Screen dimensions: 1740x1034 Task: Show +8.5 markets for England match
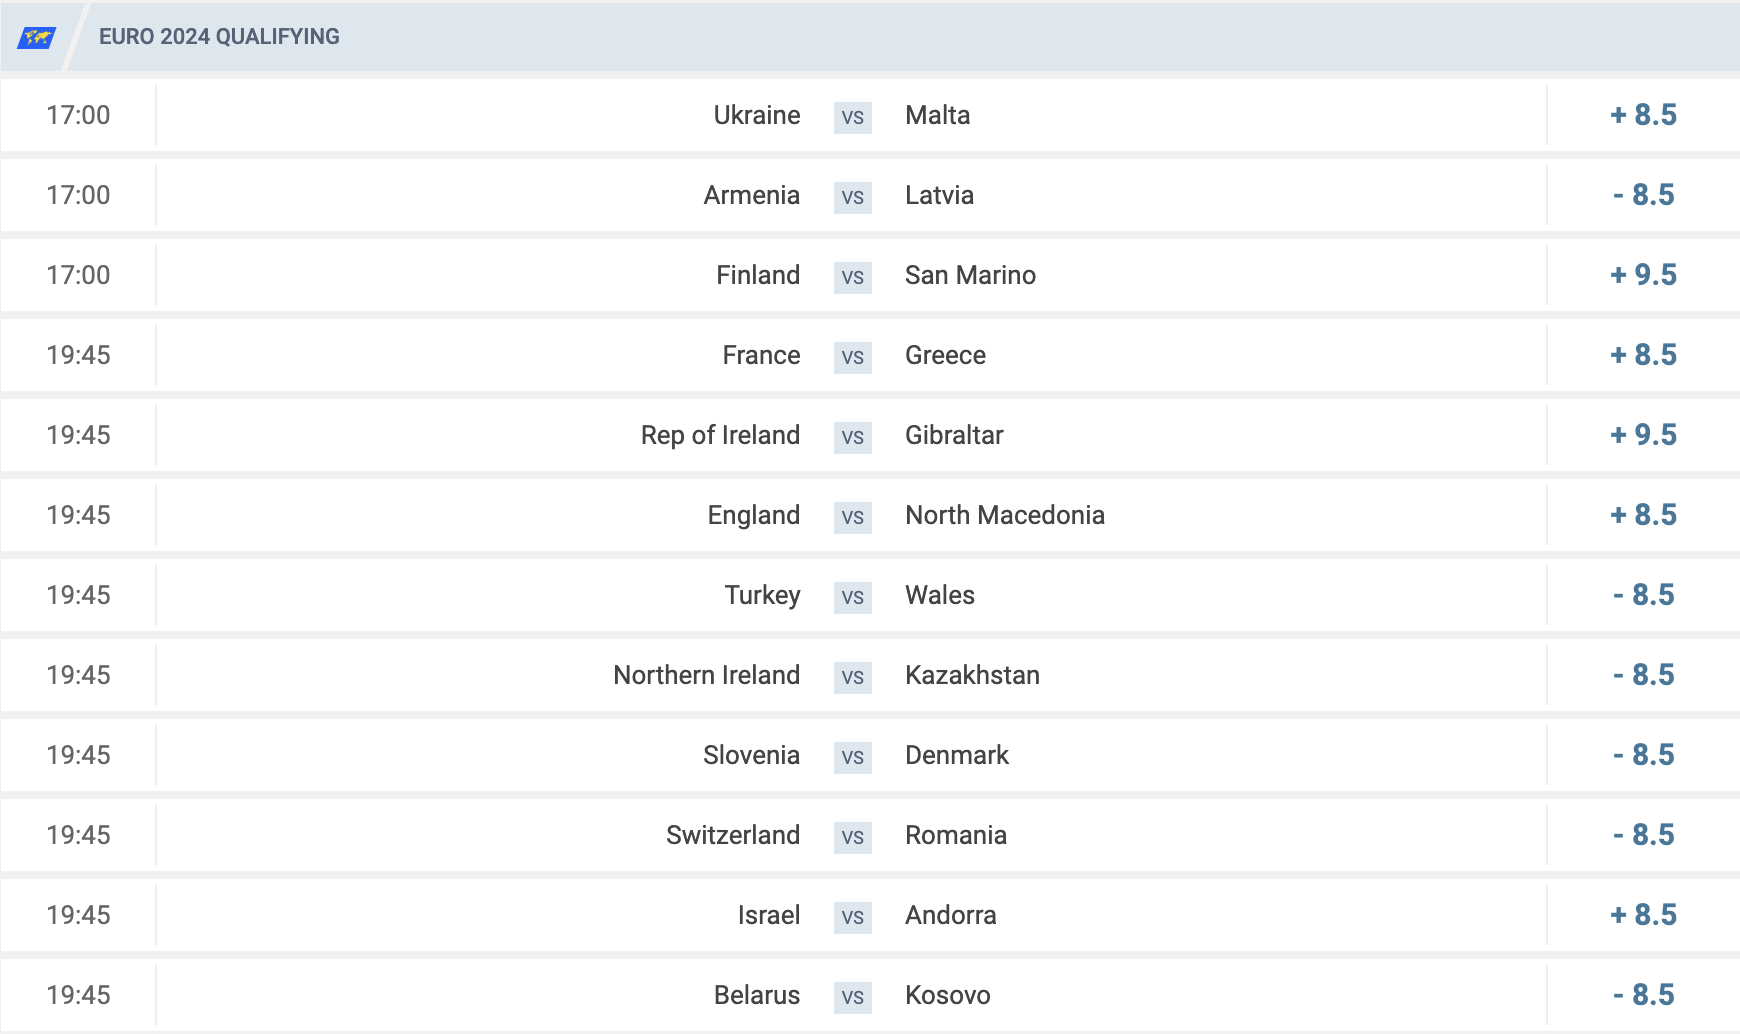point(1643,515)
